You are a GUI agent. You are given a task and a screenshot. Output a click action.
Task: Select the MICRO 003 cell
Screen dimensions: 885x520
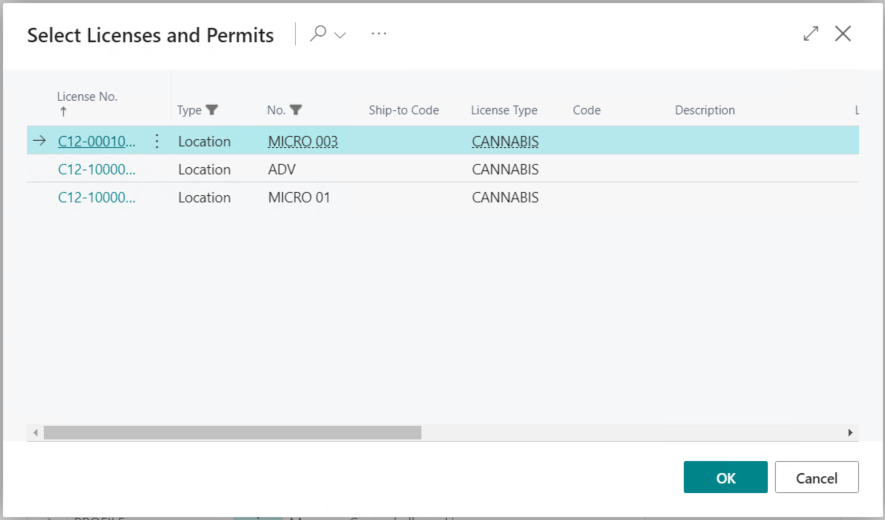tap(303, 141)
